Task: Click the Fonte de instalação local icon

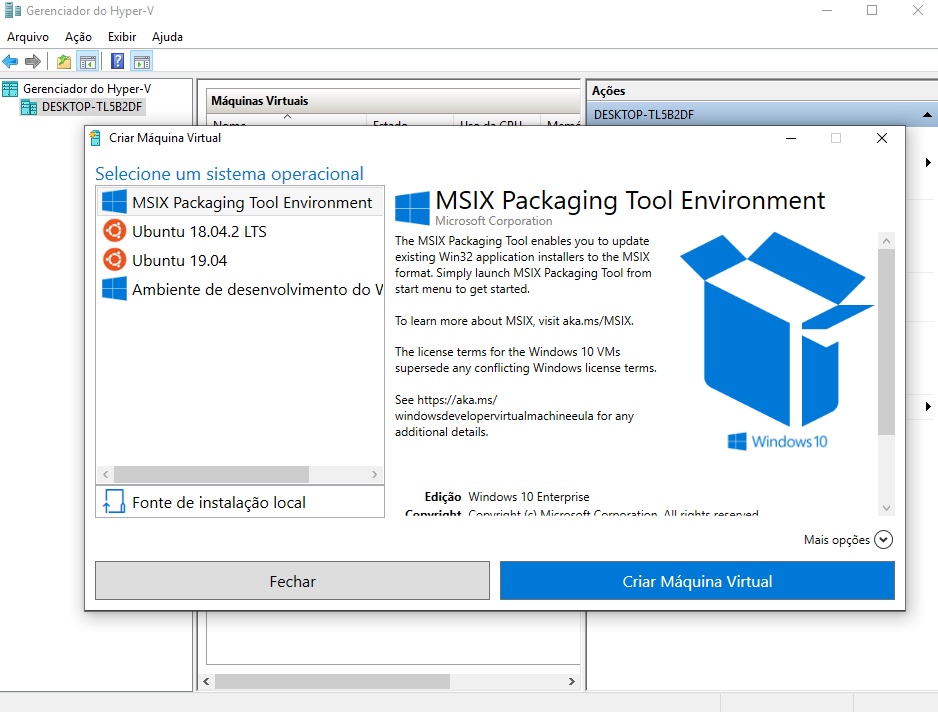Action: tap(114, 502)
